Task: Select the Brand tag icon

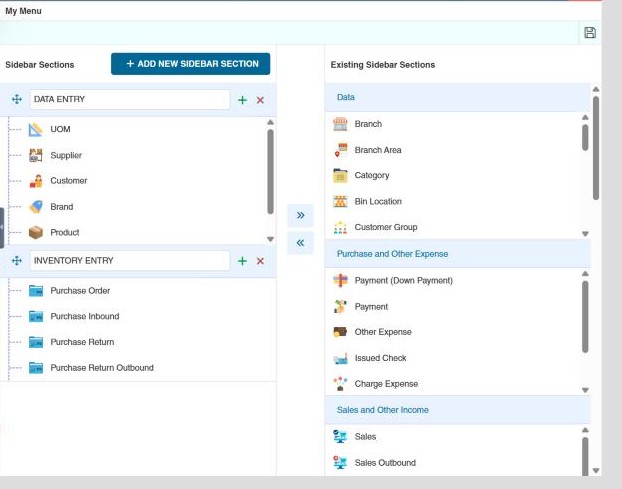Action: (36, 207)
